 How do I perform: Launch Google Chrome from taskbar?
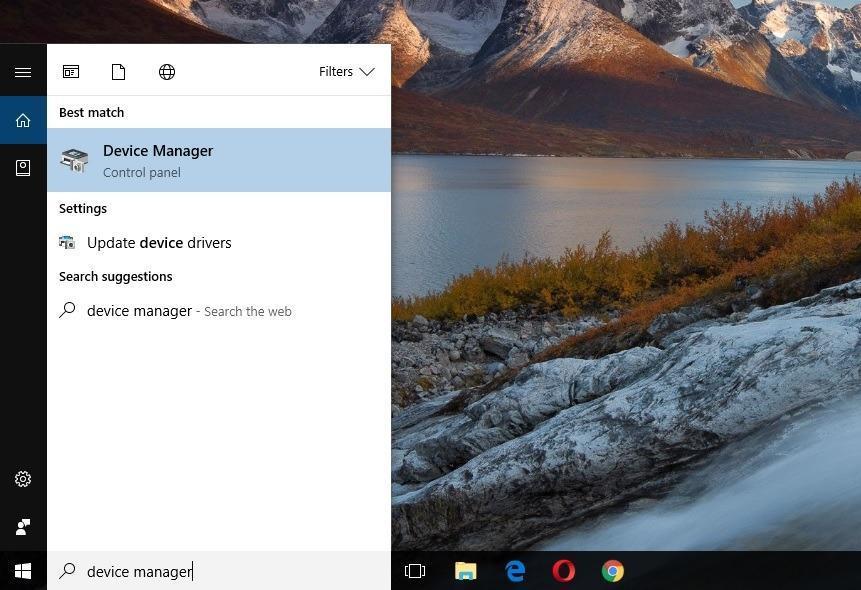[612, 571]
